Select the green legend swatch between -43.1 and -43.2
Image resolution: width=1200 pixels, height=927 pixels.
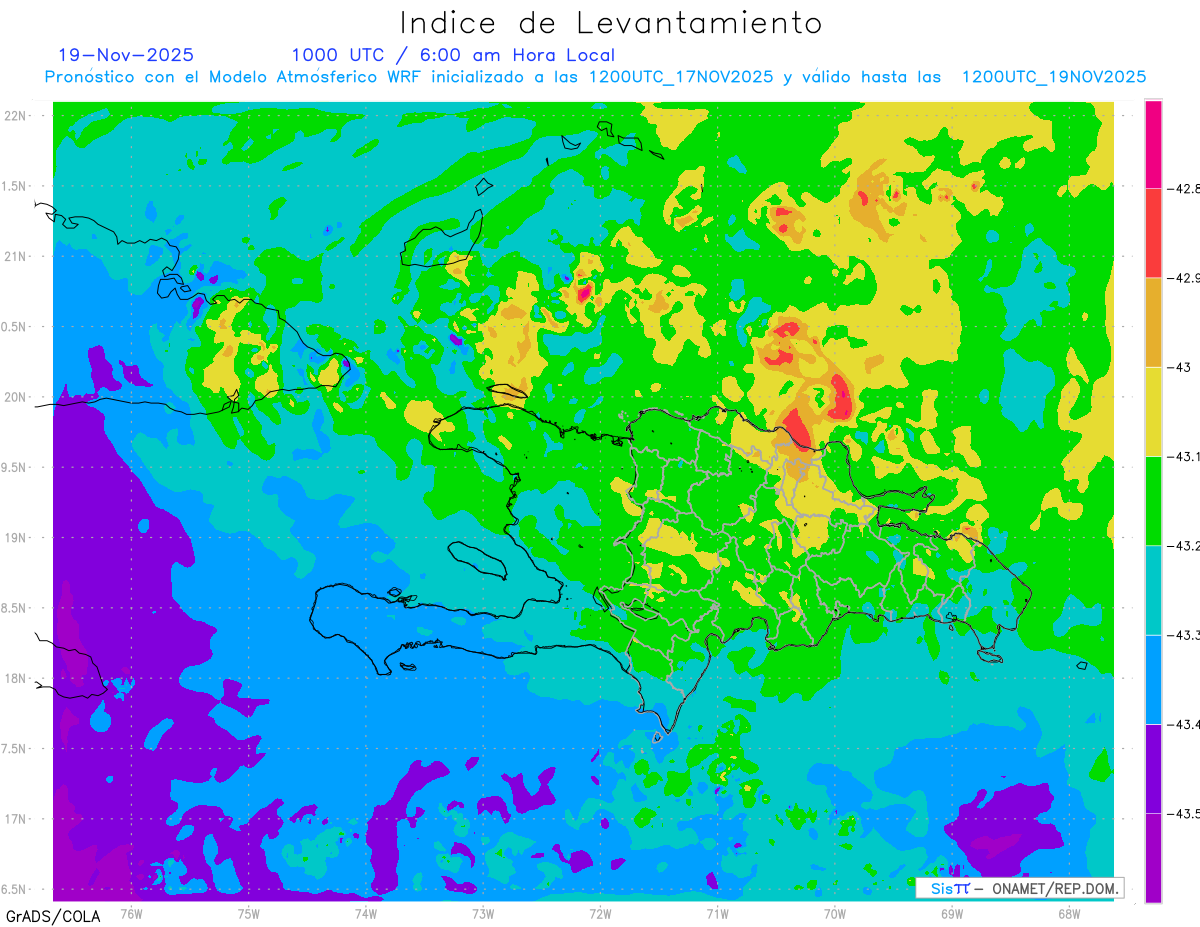click(1153, 500)
